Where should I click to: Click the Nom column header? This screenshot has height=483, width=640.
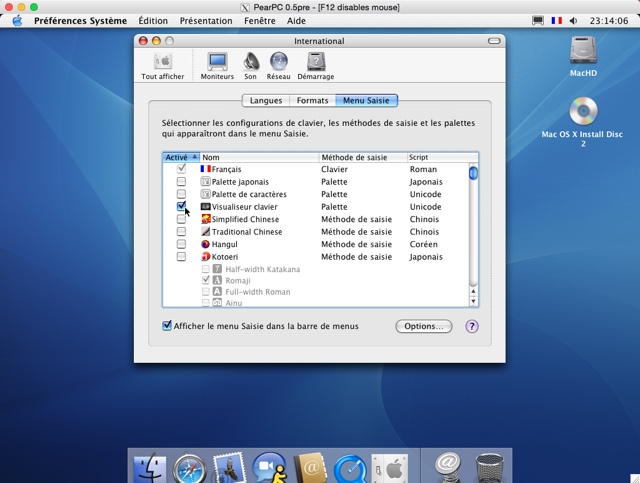coord(259,157)
